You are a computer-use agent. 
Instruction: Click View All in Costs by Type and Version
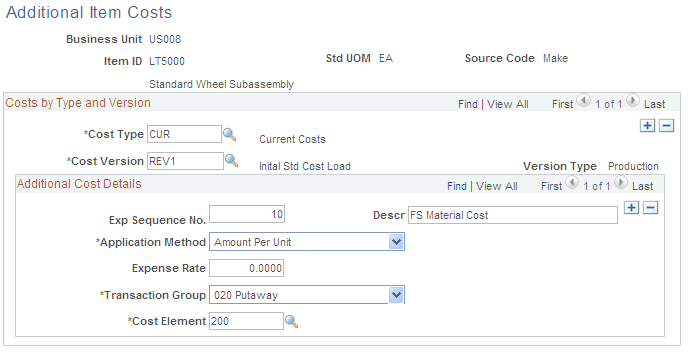[508, 104]
